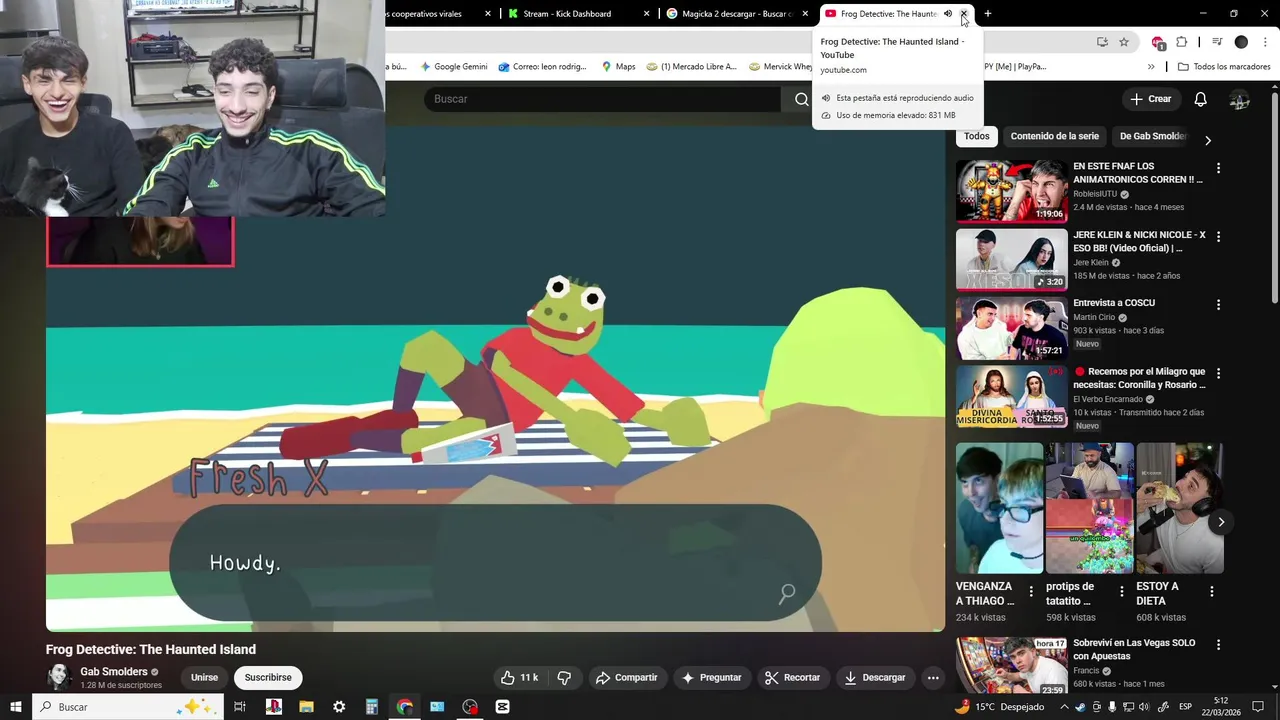1280x720 pixels.
Task: Open Chrome extensions puzzle icon
Action: click(x=1181, y=42)
